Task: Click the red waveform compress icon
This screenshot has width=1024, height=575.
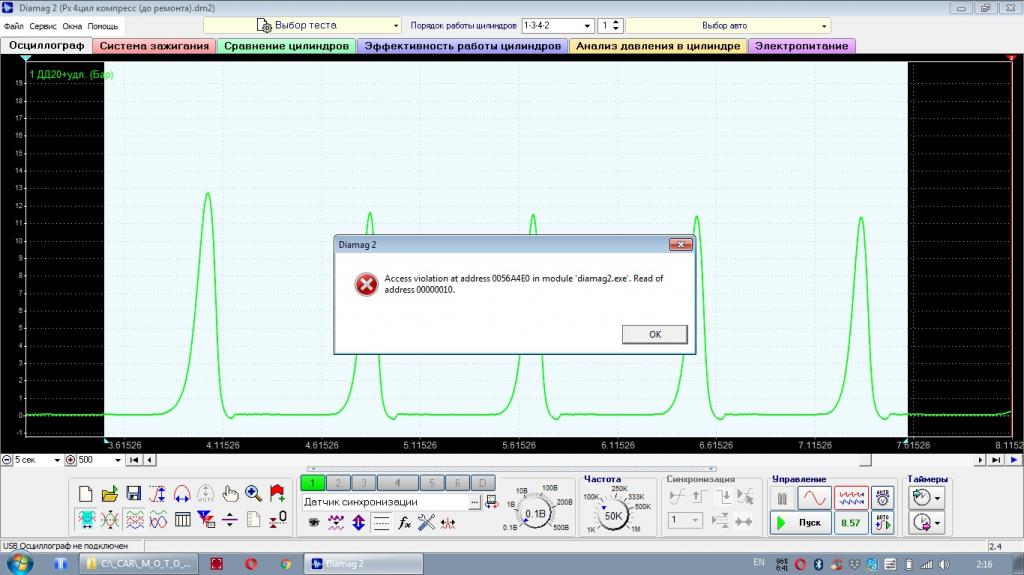Action: 448,523
